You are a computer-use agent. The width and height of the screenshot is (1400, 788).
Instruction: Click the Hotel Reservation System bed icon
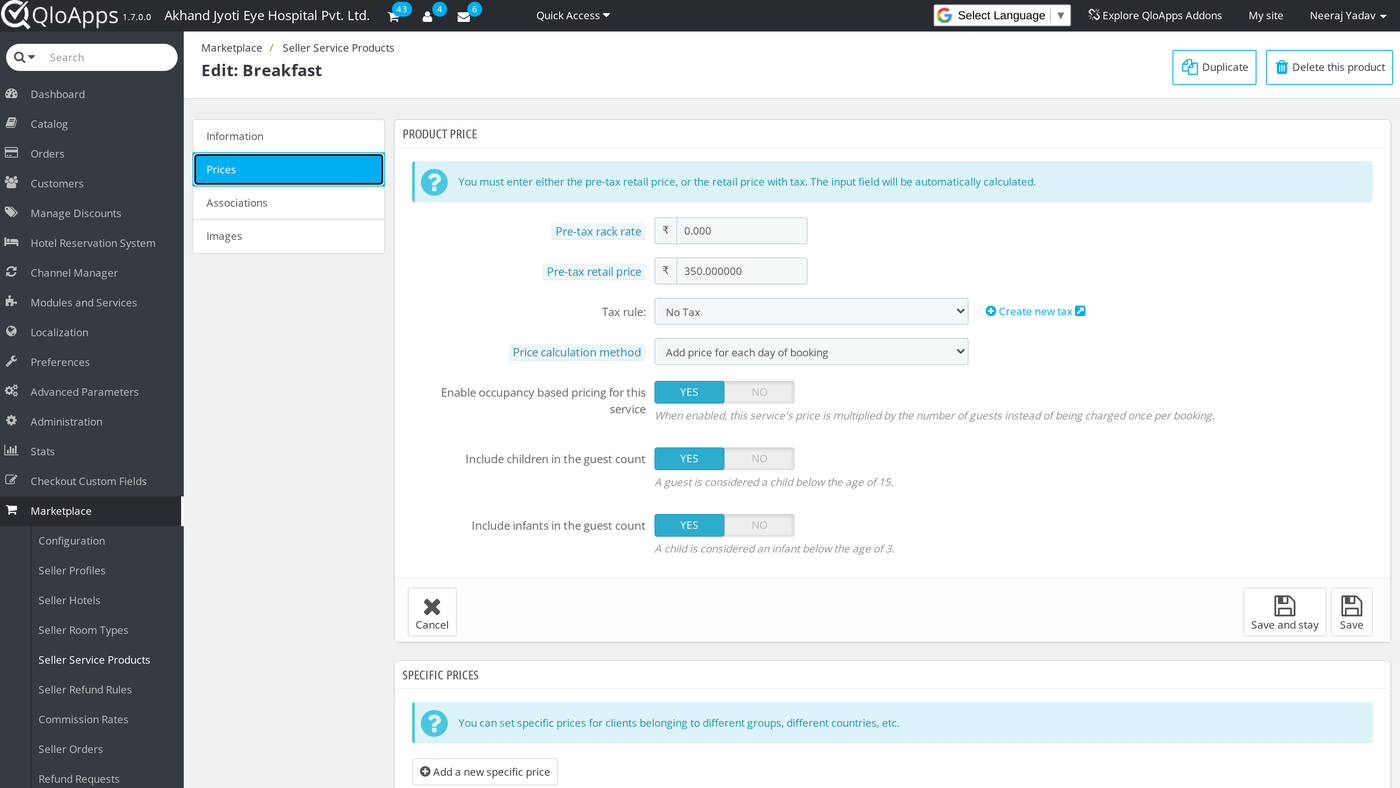point(12,243)
